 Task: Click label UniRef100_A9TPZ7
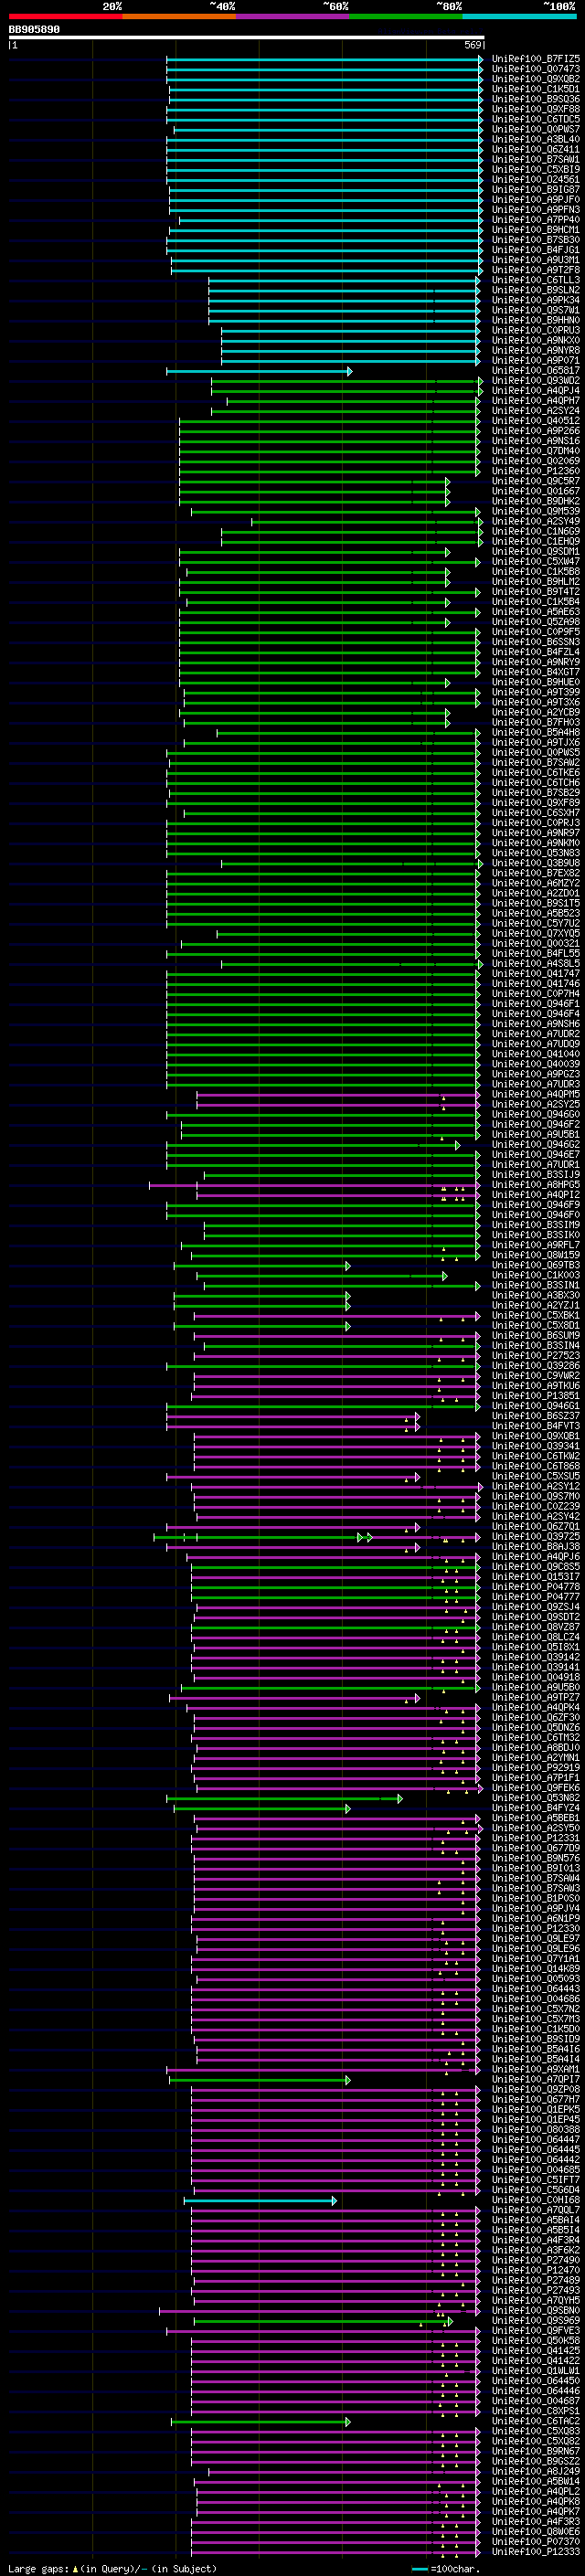pos(536,1697)
